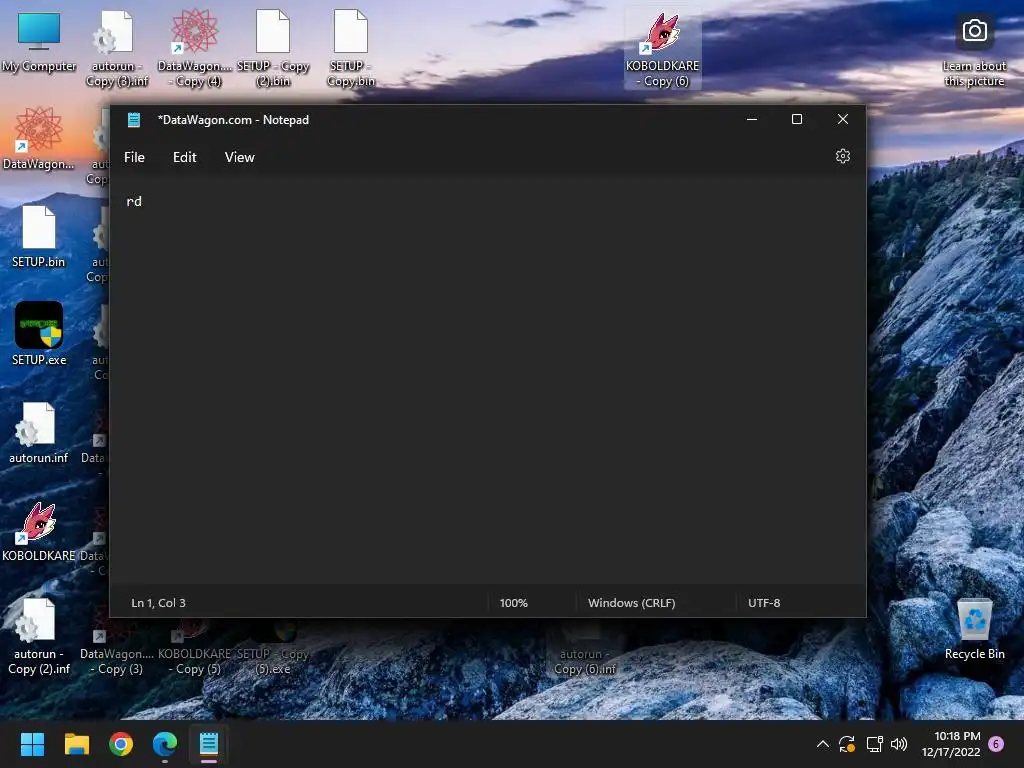Select the KOBOLDKARE - Copy (6) shortcut
Viewport: 1024px width, 768px height.
click(663, 49)
